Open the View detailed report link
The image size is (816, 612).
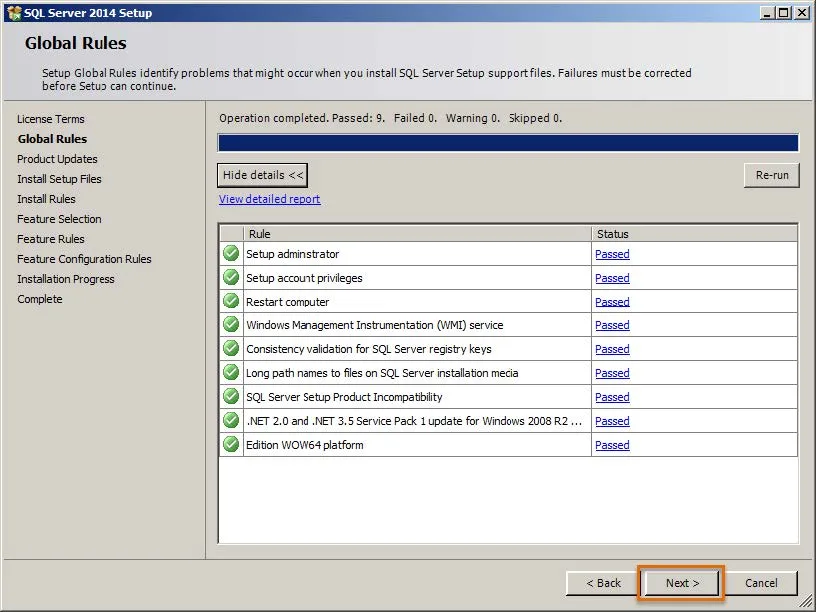270,199
